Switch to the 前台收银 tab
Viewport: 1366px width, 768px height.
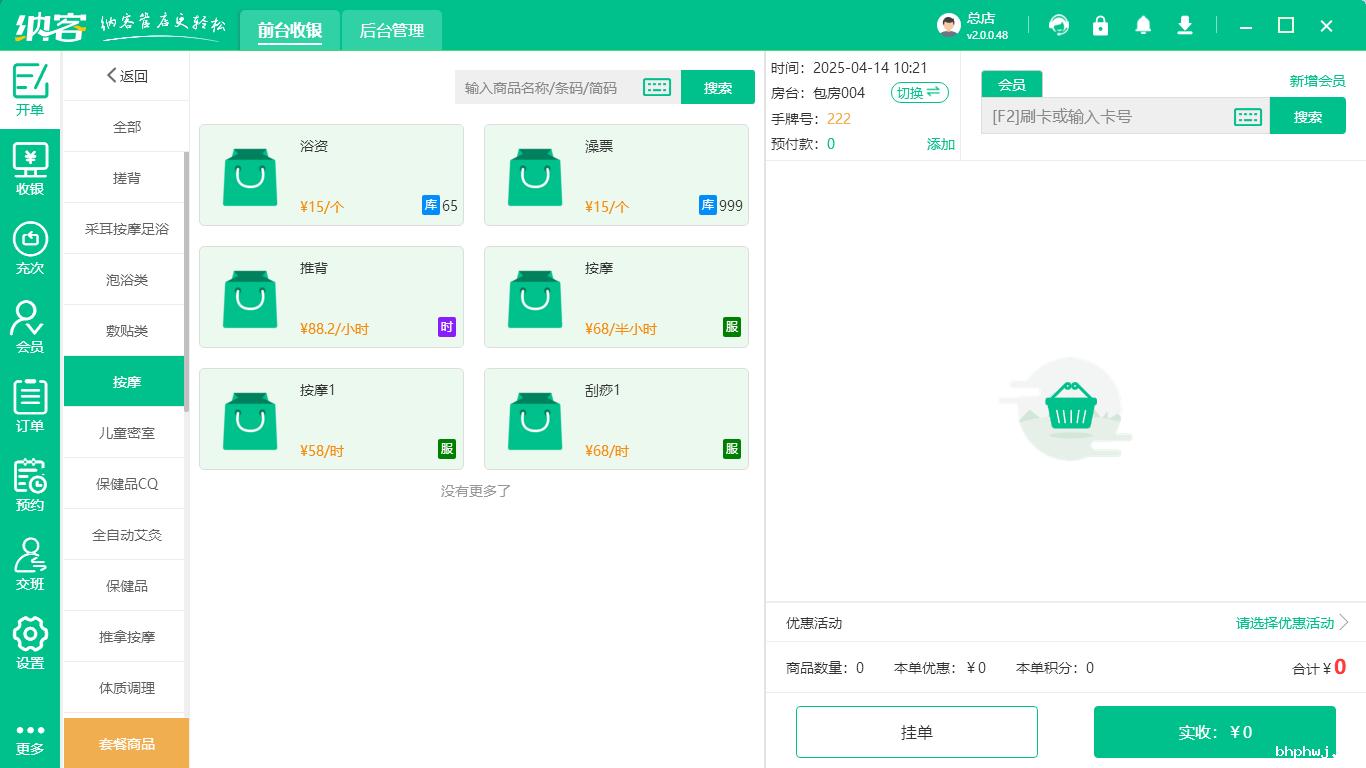click(290, 31)
